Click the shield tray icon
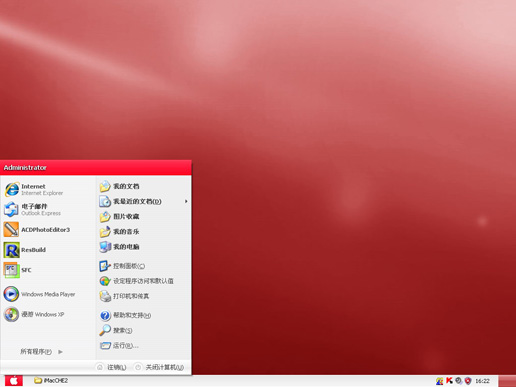516x387 pixels. tap(468, 381)
